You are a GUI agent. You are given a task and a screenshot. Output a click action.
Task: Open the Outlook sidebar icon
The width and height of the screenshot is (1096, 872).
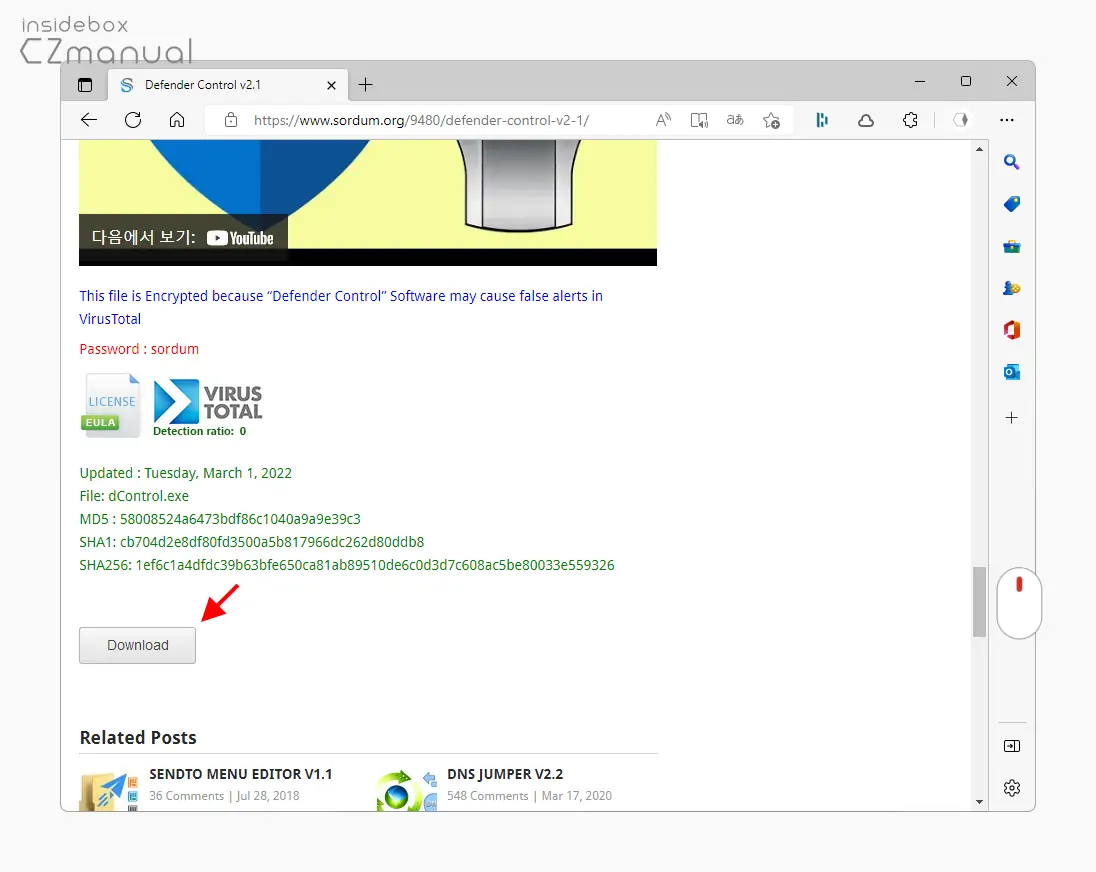click(x=1011, y=372)
